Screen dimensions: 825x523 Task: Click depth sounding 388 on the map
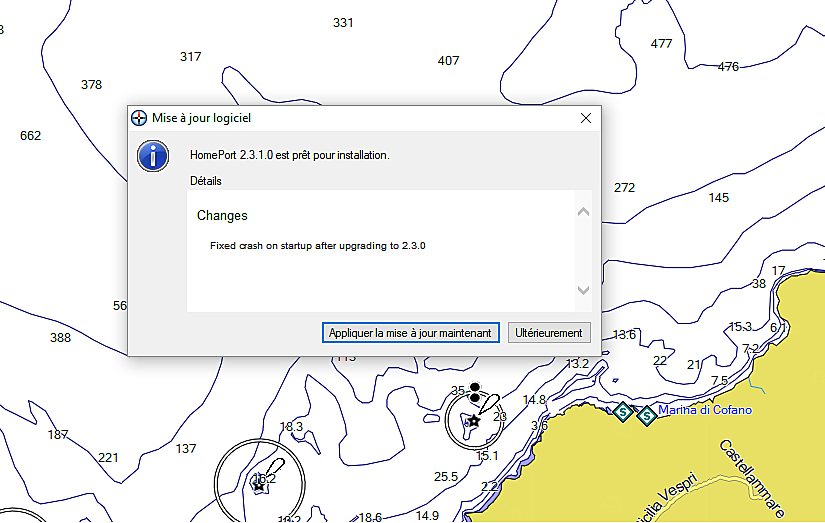(61, 338)
